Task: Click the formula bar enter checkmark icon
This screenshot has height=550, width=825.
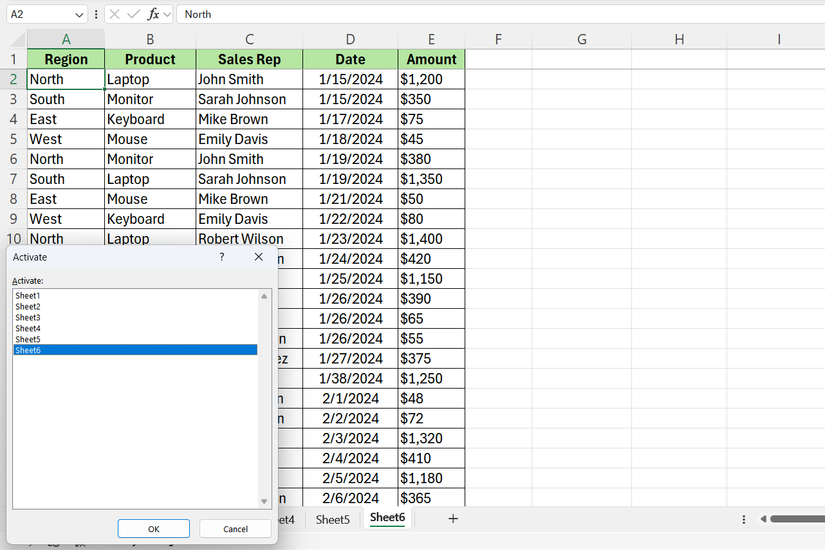Action: click(133, 14)
